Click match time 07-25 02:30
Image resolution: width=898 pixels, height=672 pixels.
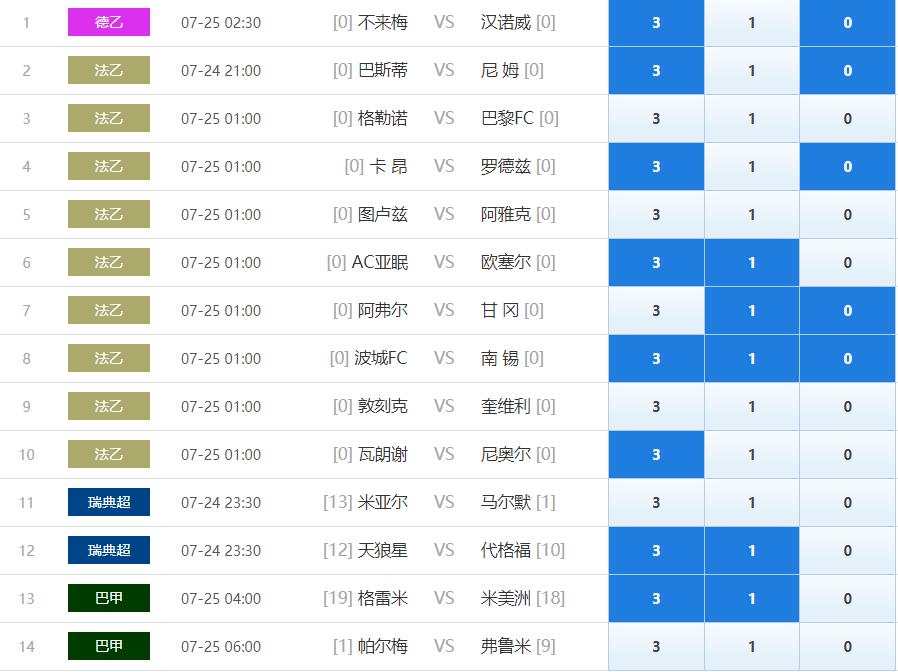click(x=221, y=23)
